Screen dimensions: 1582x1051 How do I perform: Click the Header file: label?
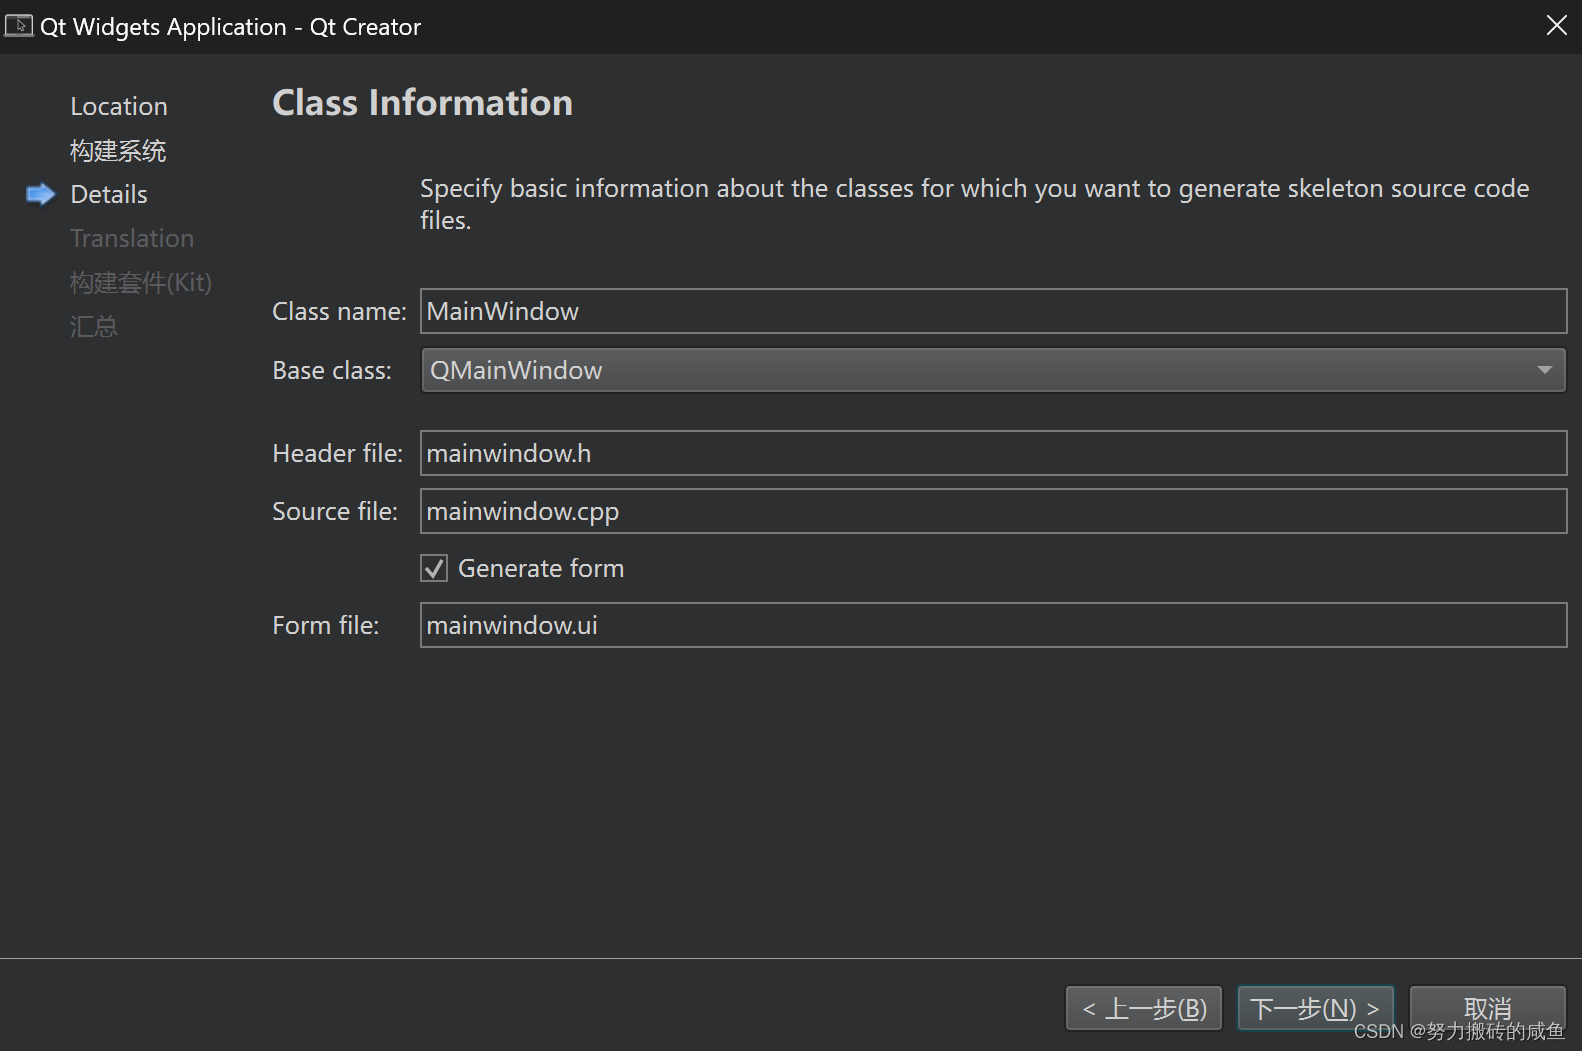(x=337, y=454)
